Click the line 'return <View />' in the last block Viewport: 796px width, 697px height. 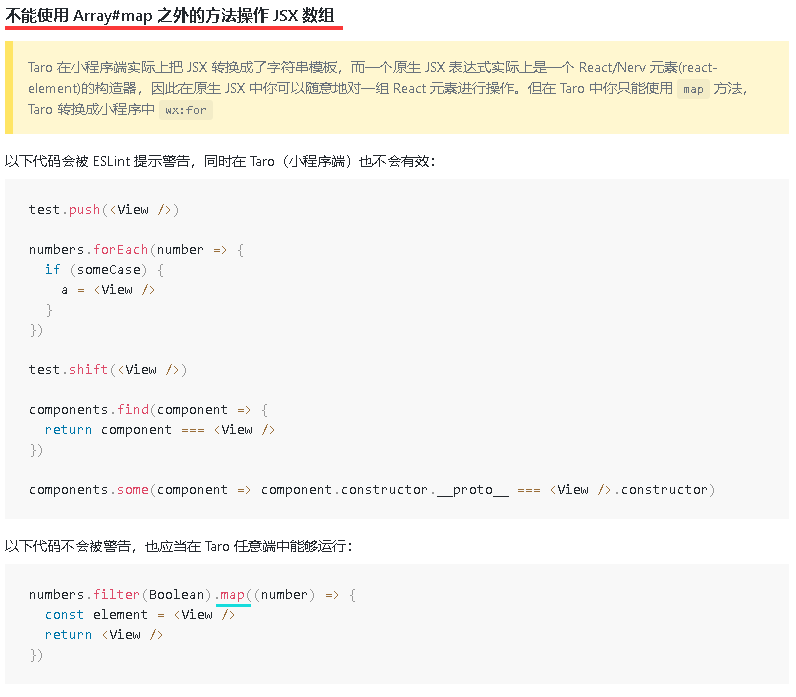(x=104, y=635)
